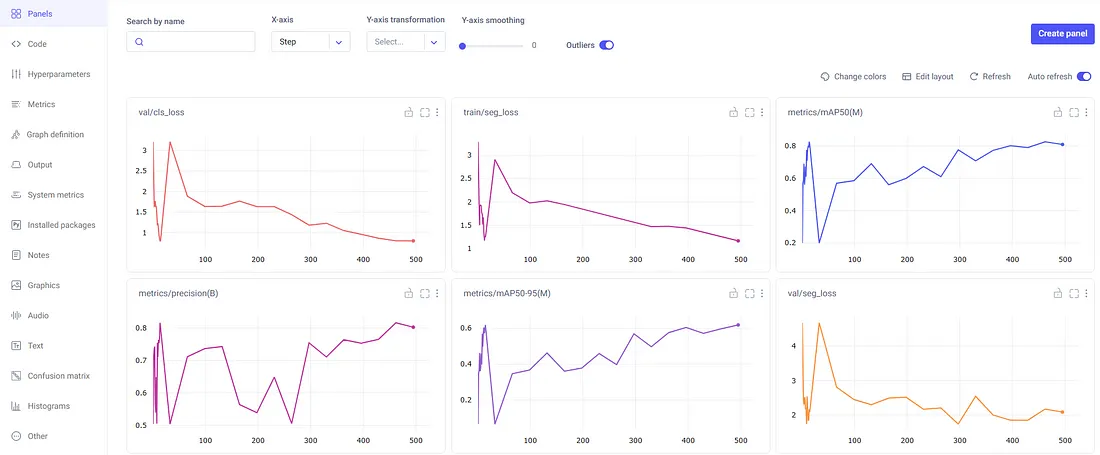Open System metrics in the sidebar

click(56, 195)
